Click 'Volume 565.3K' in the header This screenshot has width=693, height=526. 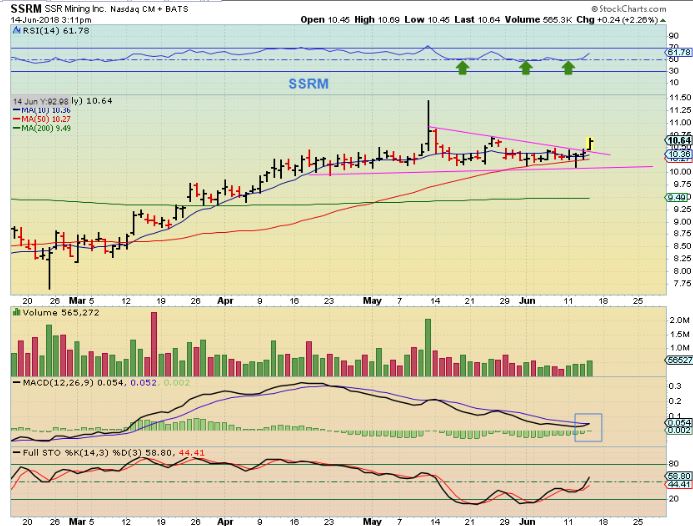point(539,20)
